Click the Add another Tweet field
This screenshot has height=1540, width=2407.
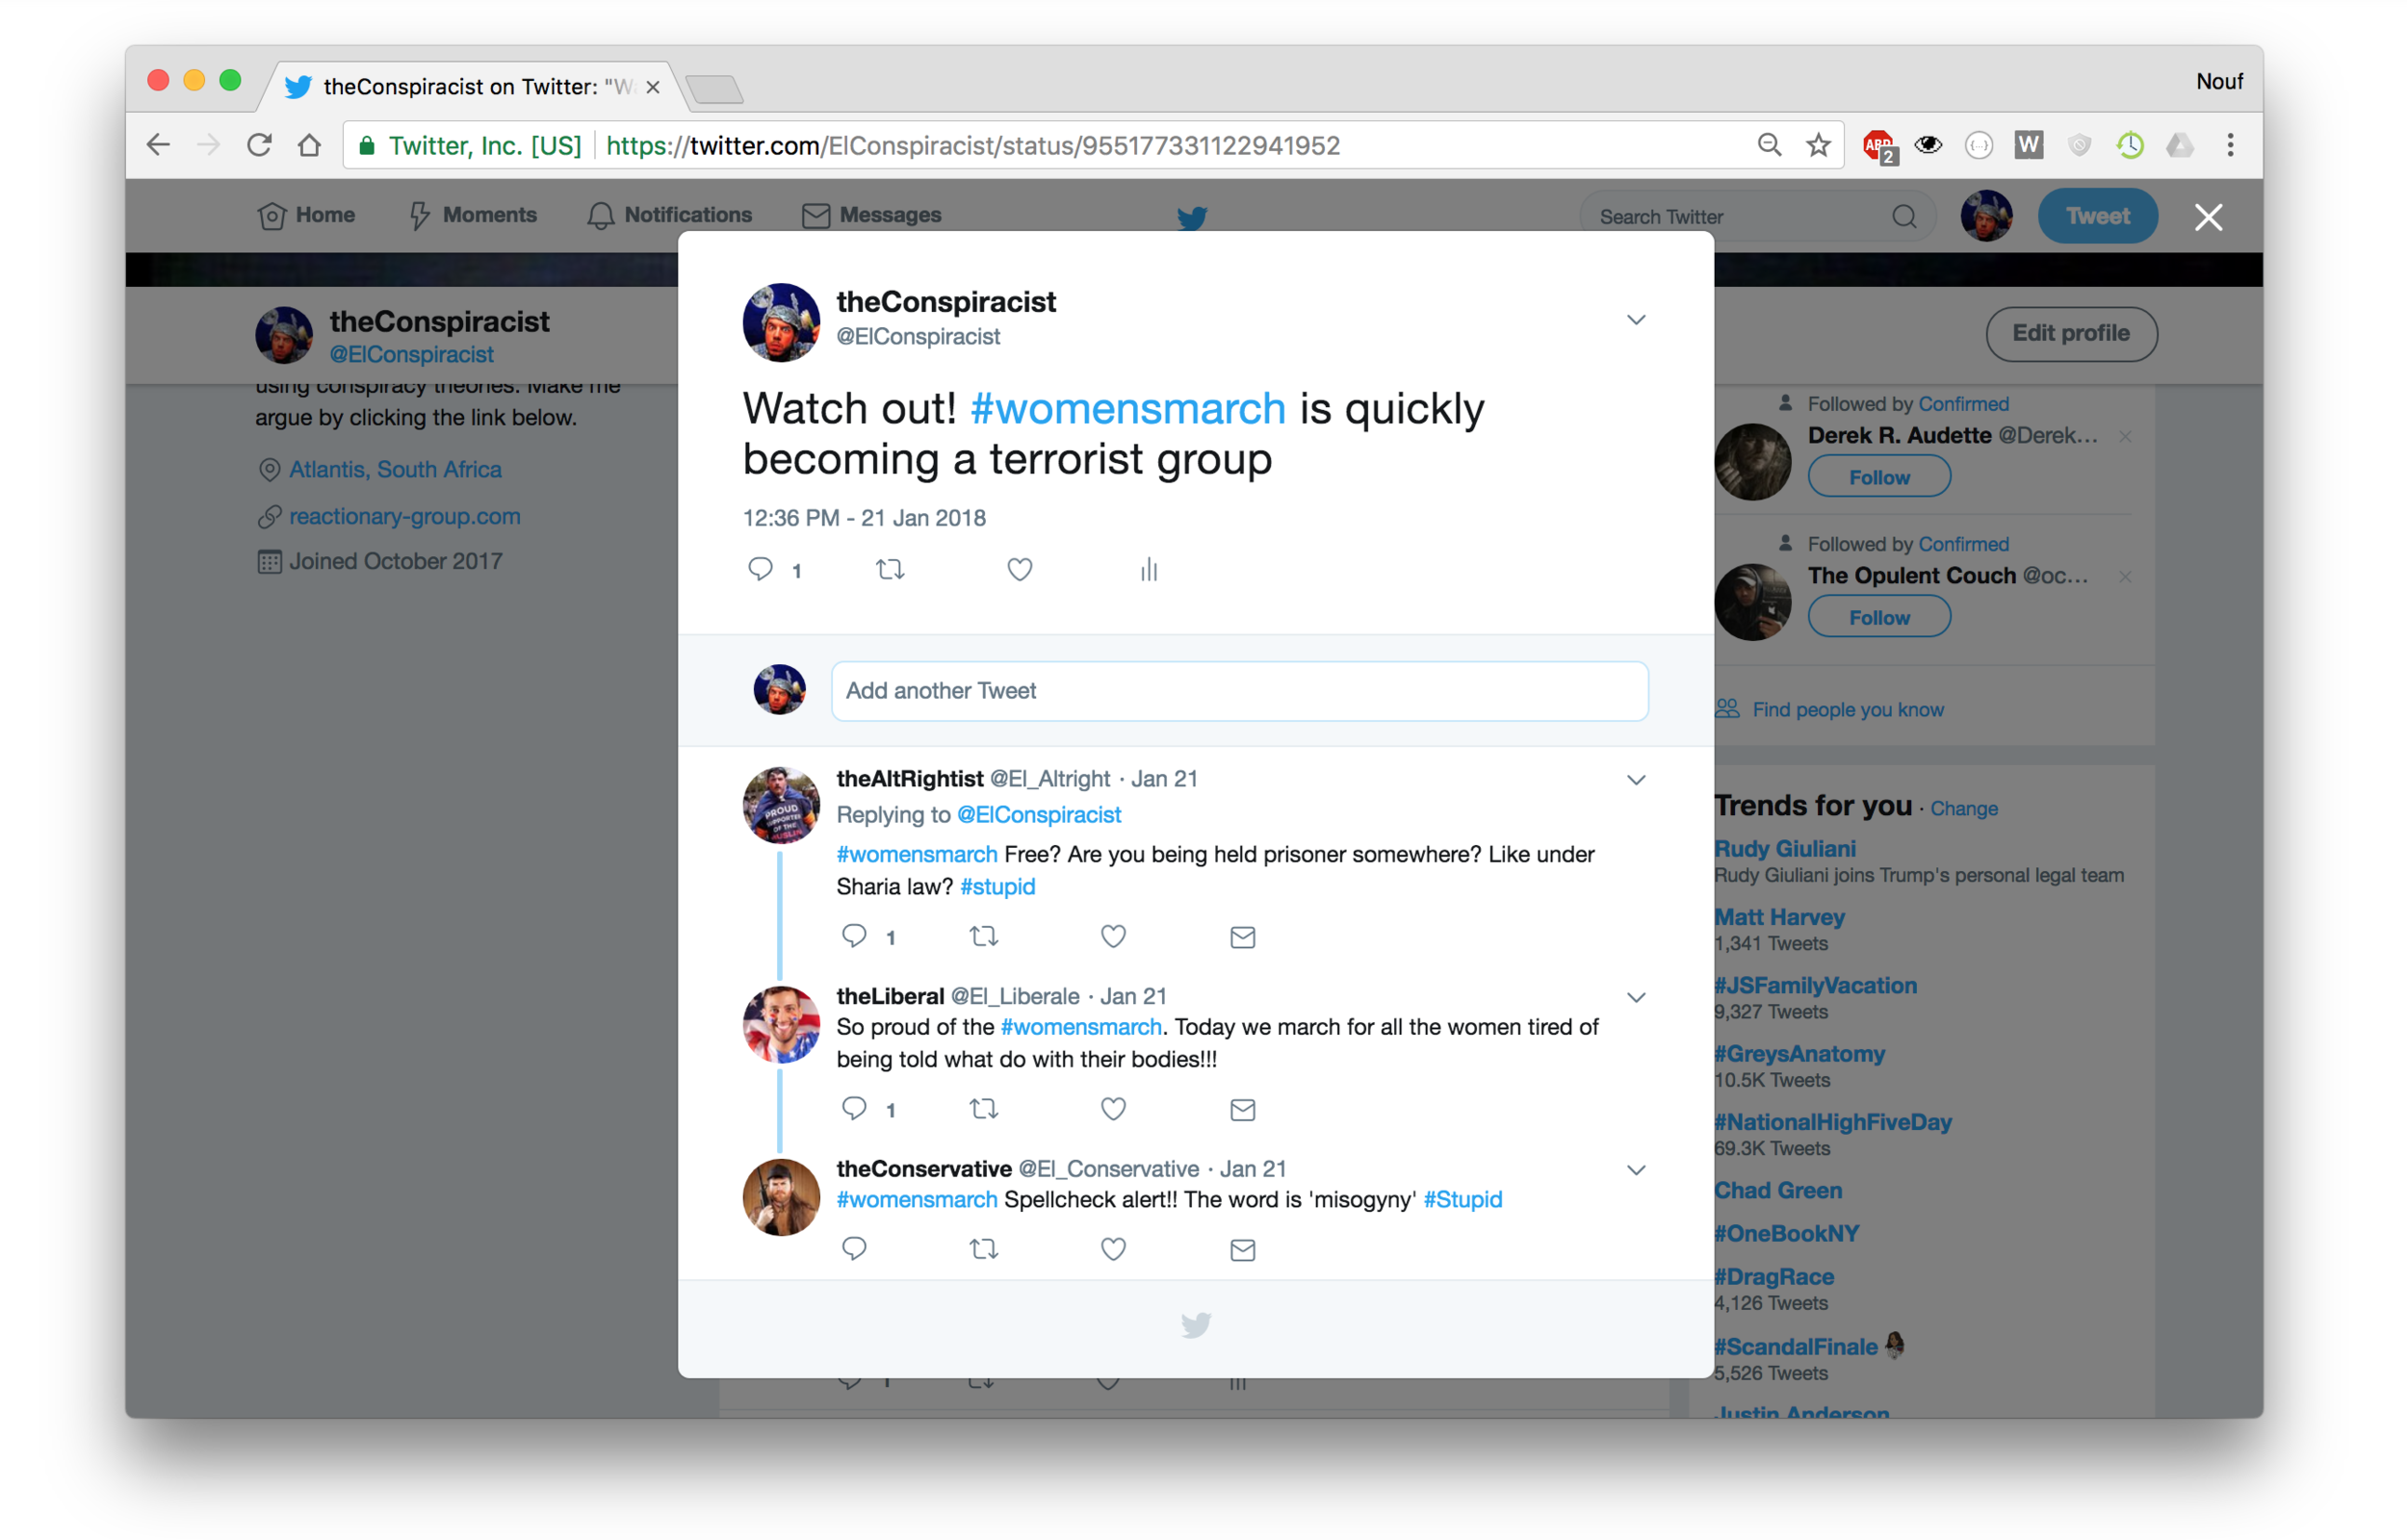point(1239,690)
